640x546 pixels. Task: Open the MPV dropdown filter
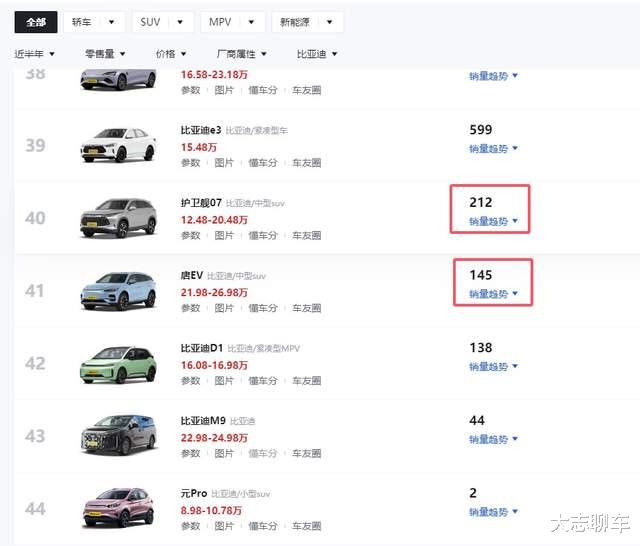232,22
